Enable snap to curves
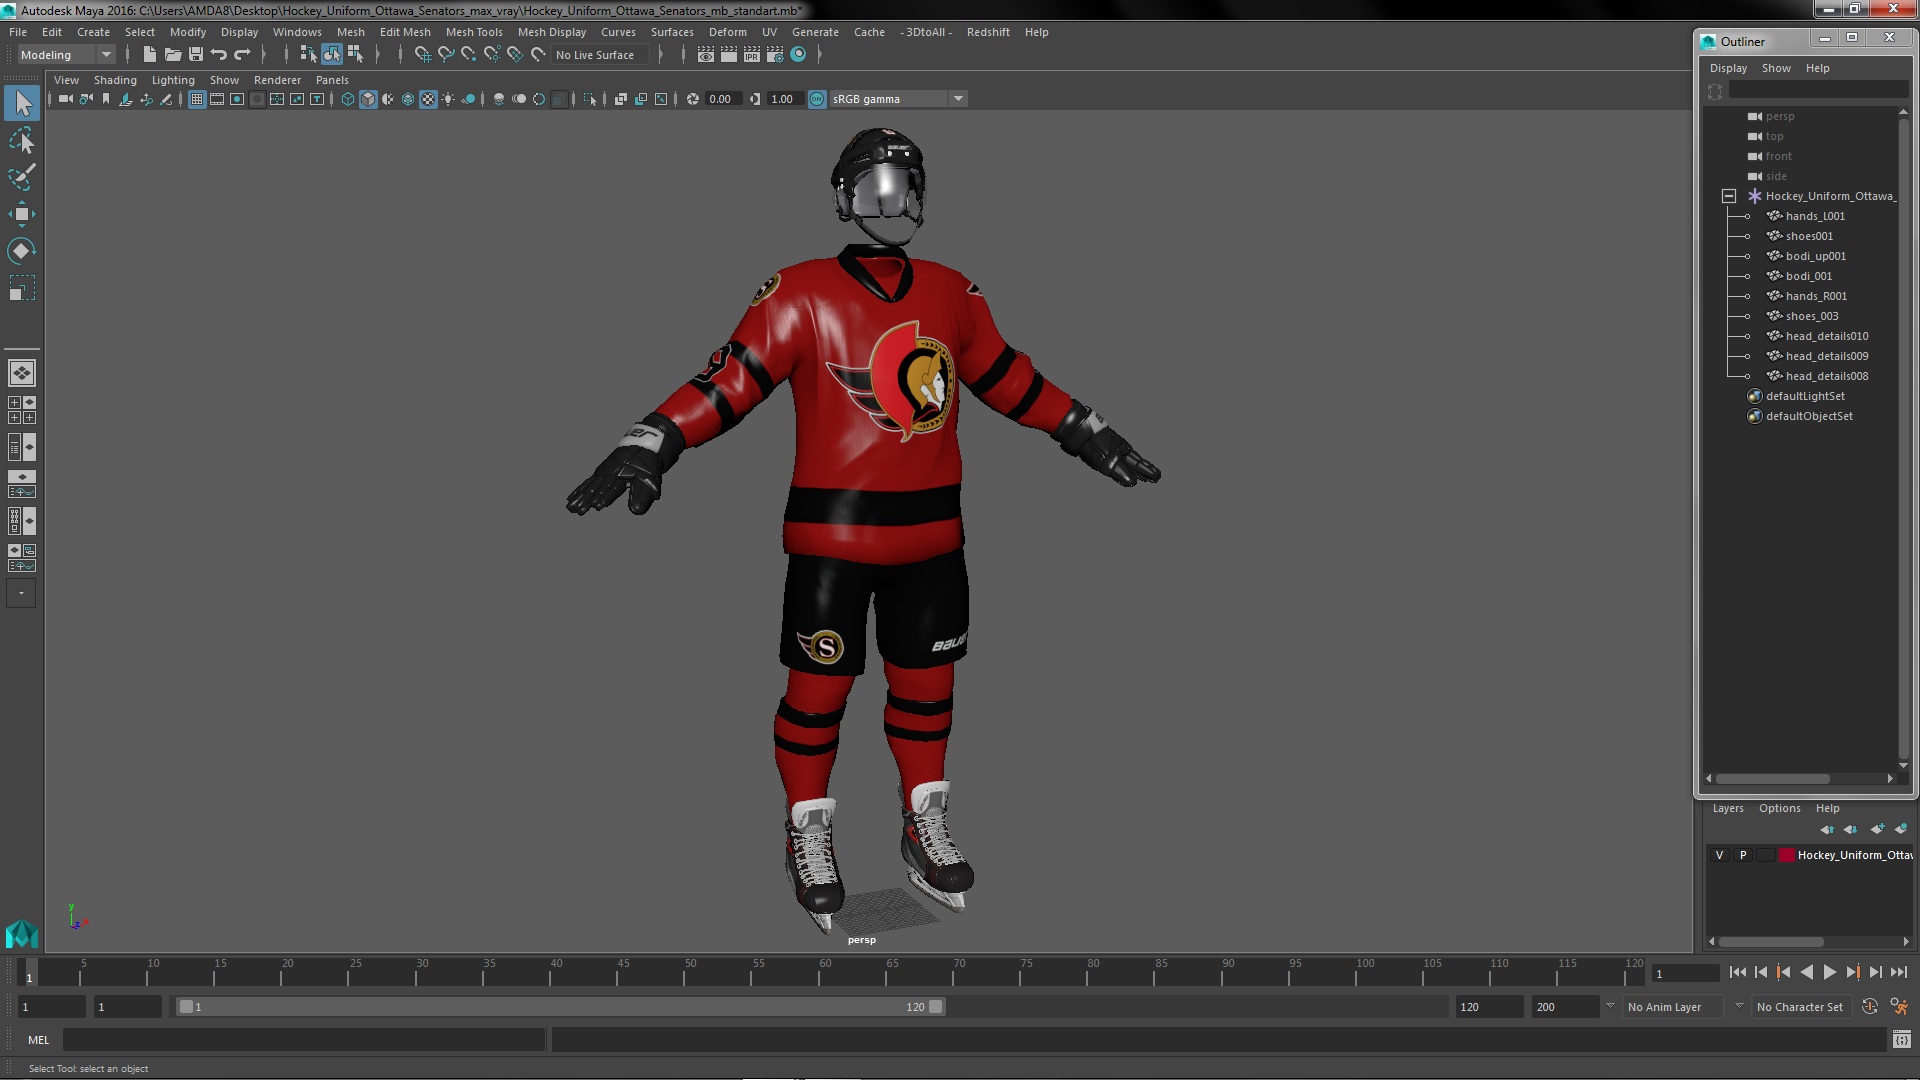 click(446, 55)
